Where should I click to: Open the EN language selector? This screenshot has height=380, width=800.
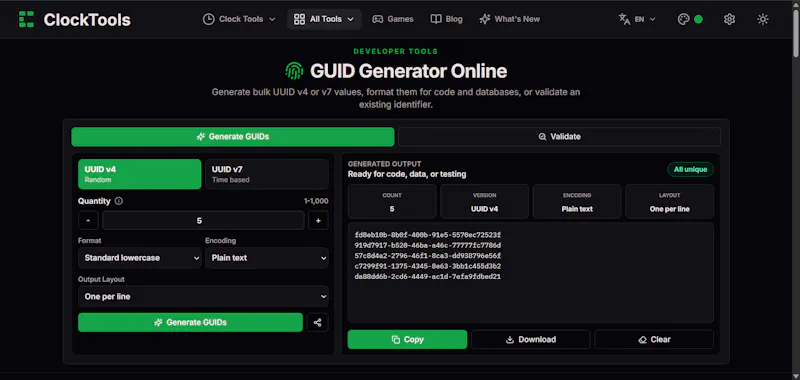click(637, 19)
